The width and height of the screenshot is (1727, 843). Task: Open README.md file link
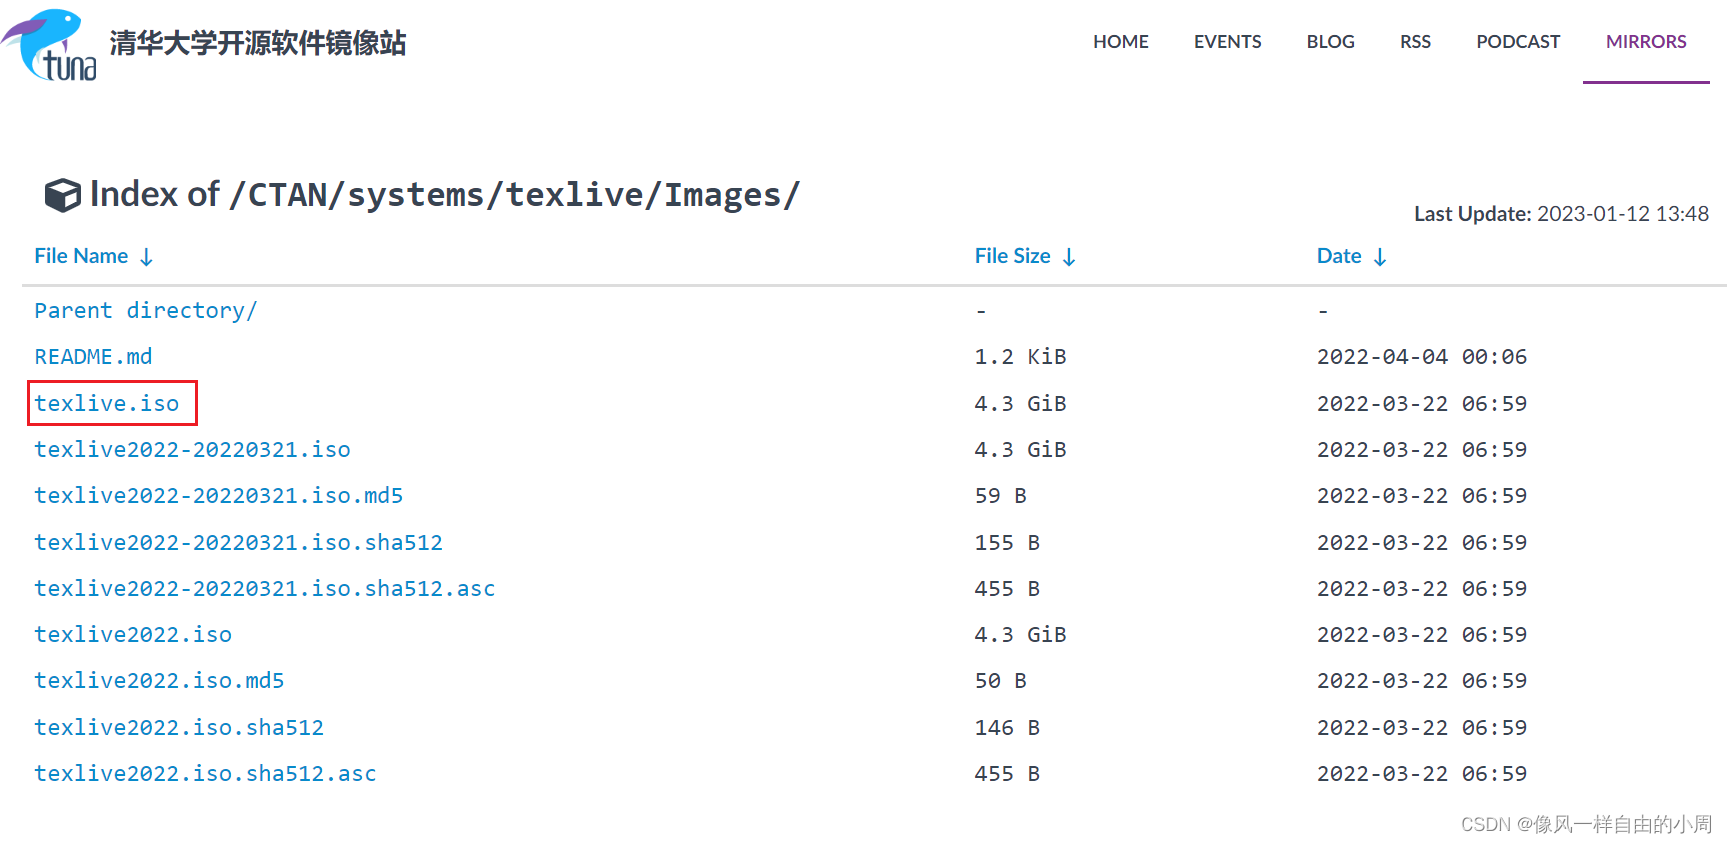tap(93, 357)
